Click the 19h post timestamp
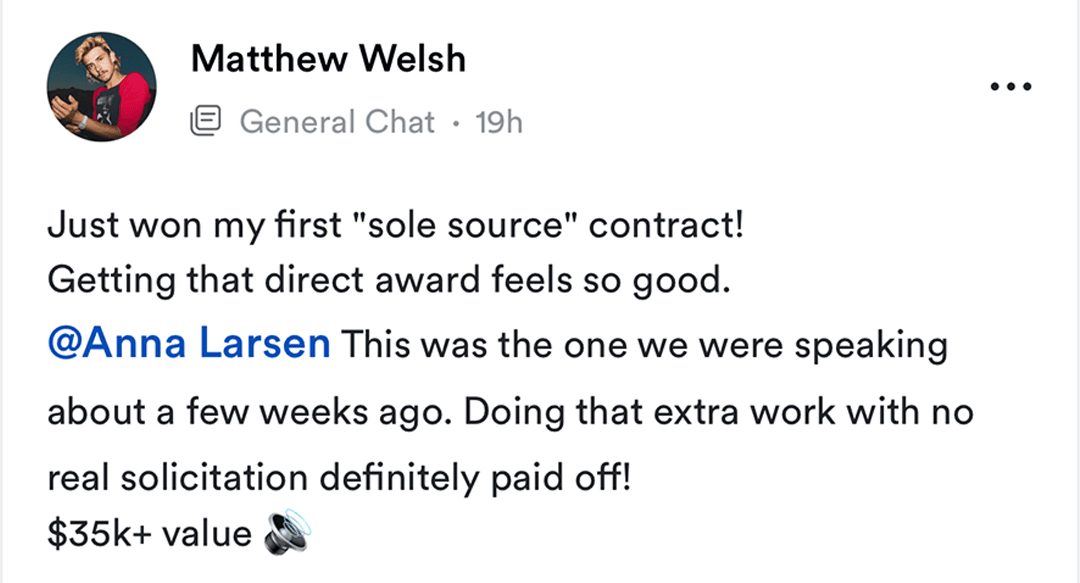The width and height of the screenshot is (1080, 583). click(499, 122)
